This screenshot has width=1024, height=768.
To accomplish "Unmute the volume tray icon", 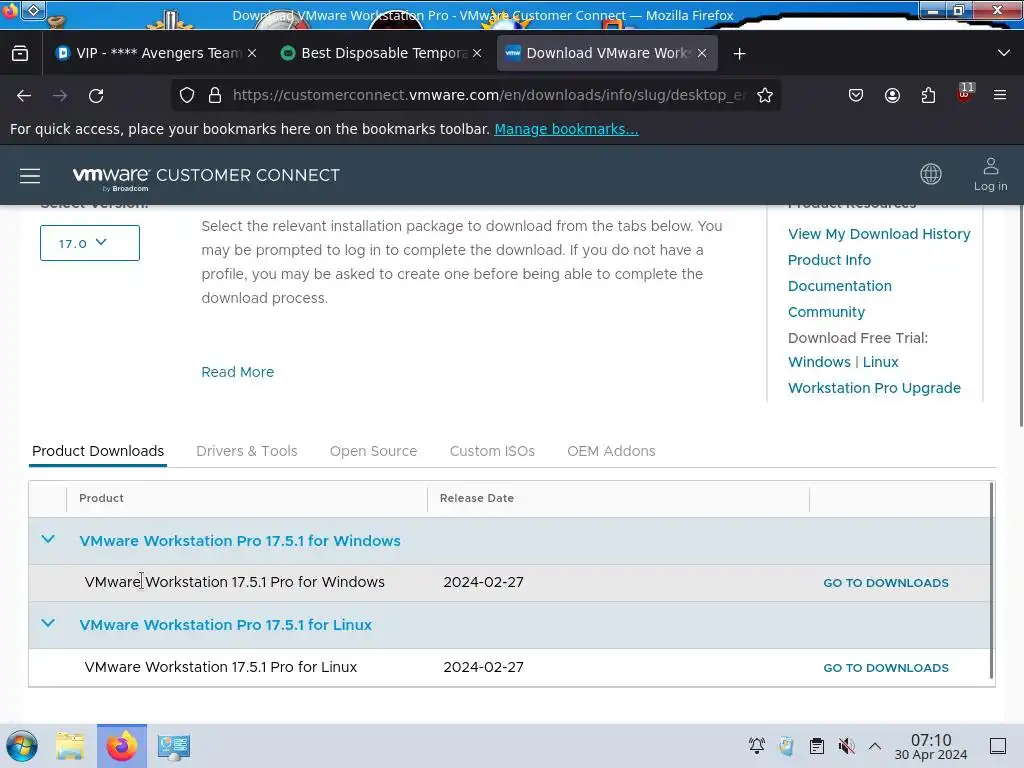I will [x=846, y=746].
